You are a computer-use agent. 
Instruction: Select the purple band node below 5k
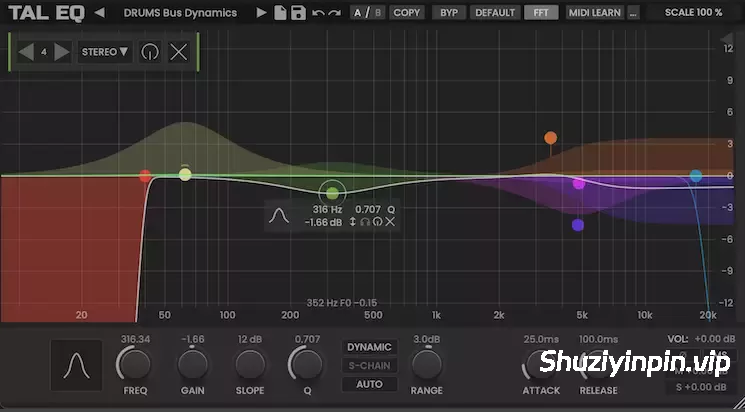click(x=578, y=225)
